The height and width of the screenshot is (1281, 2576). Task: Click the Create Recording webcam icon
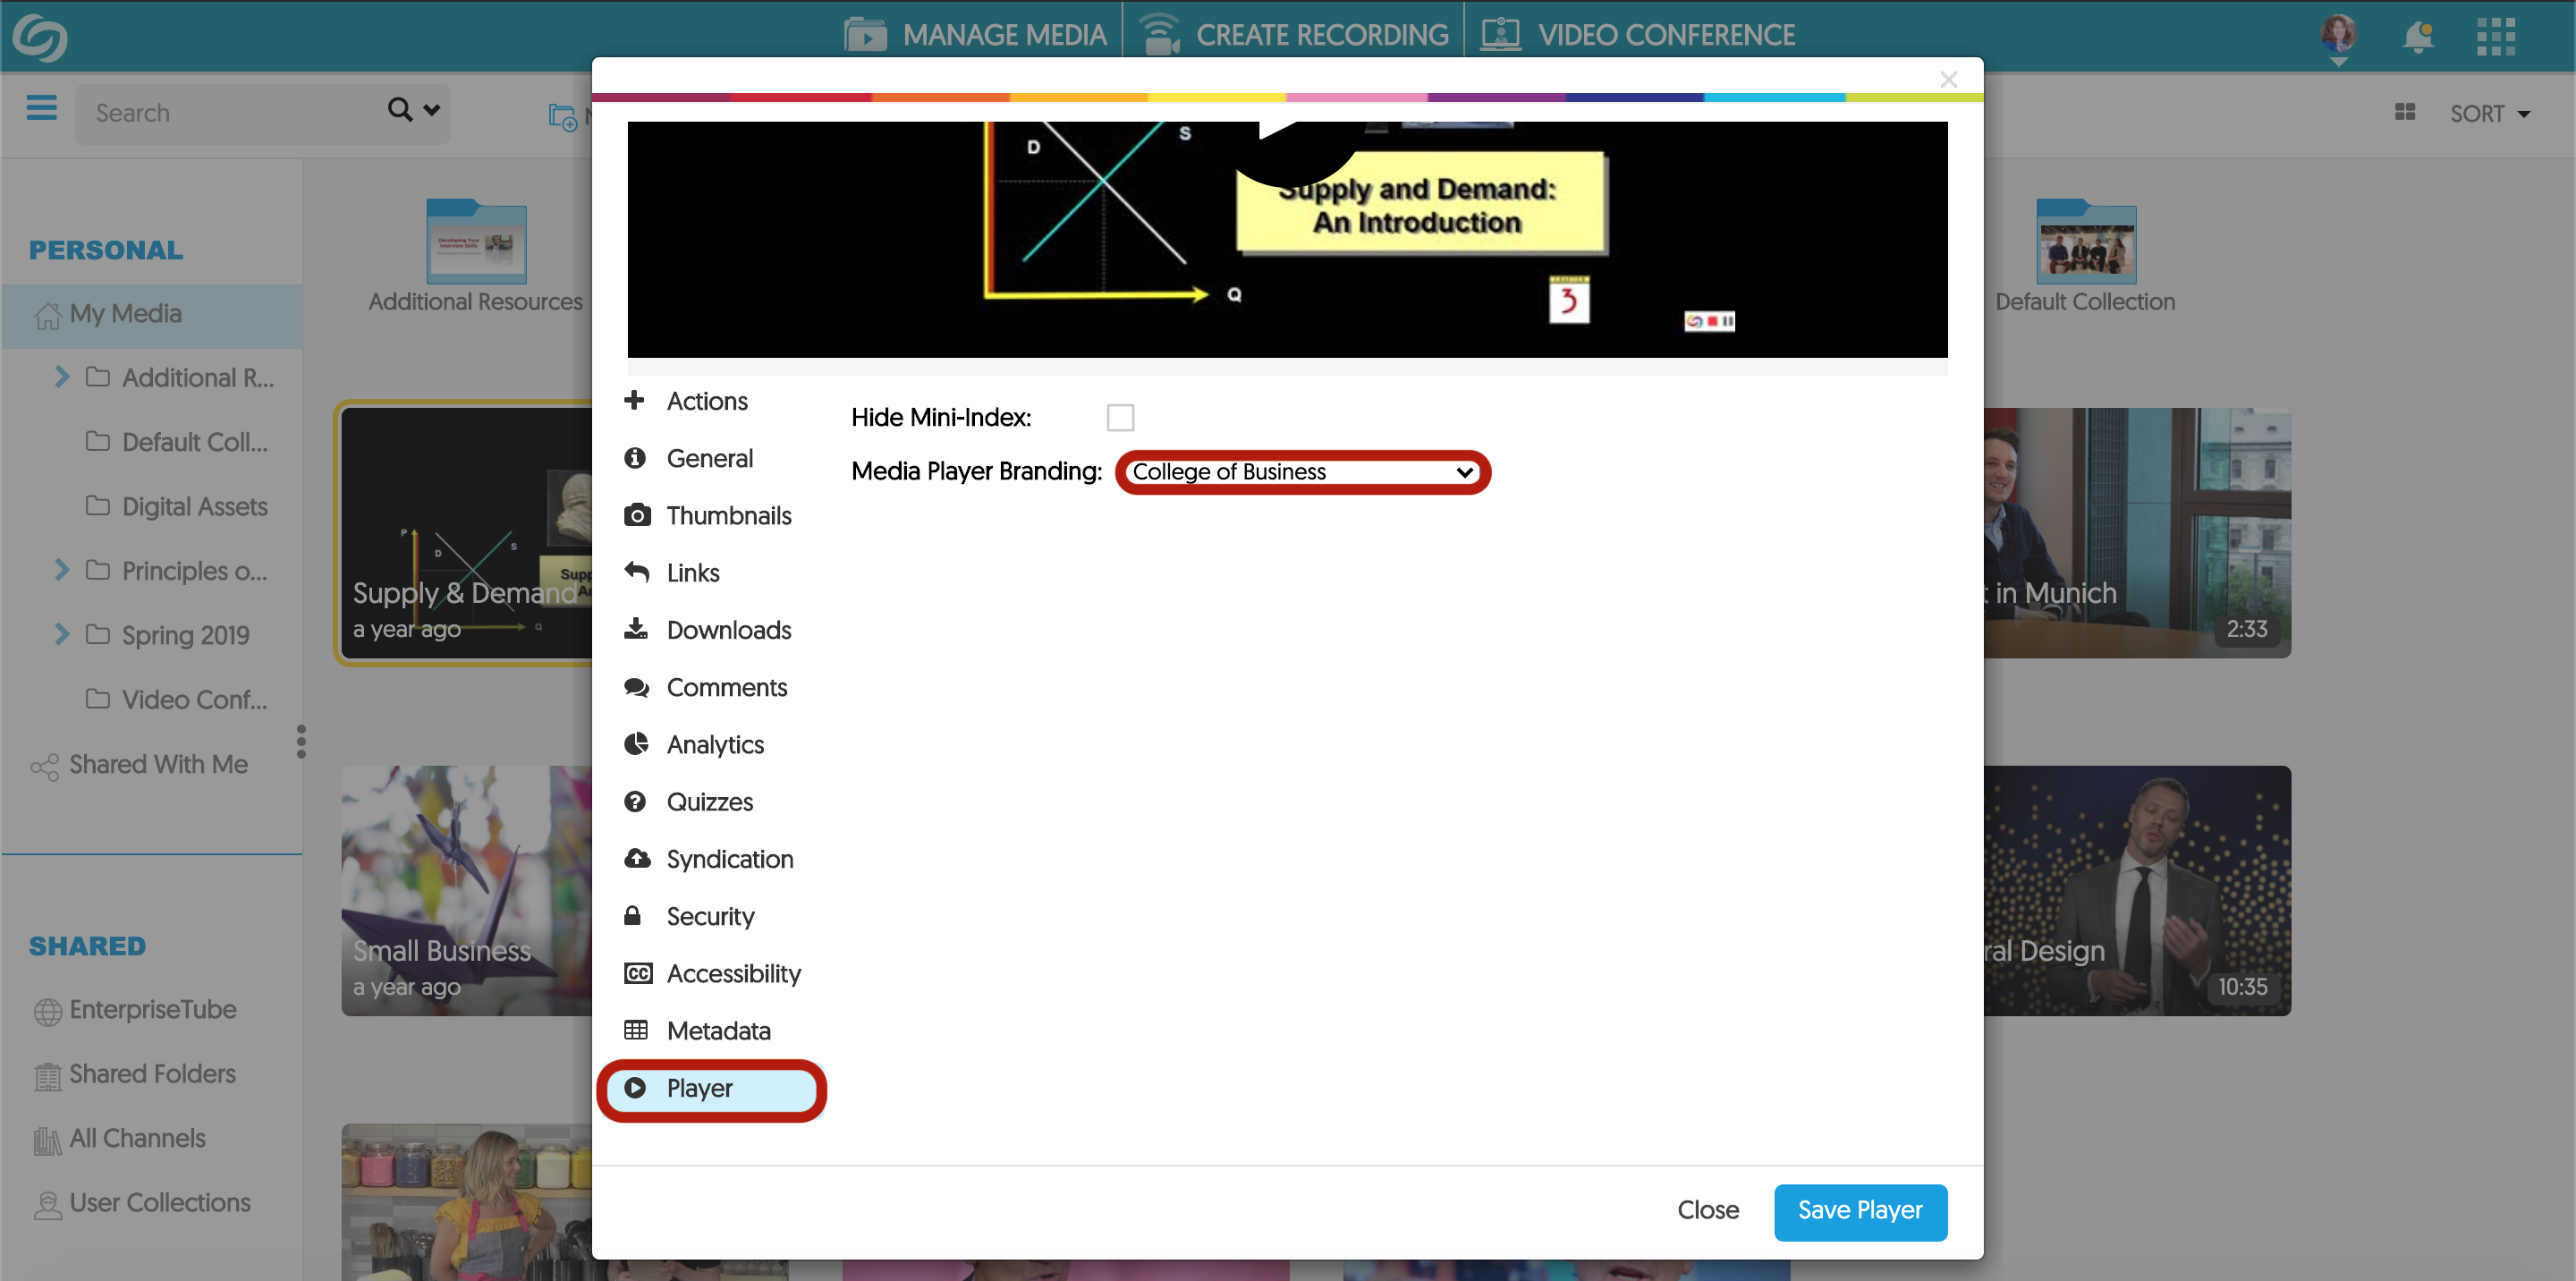(x=1160, y=35)
